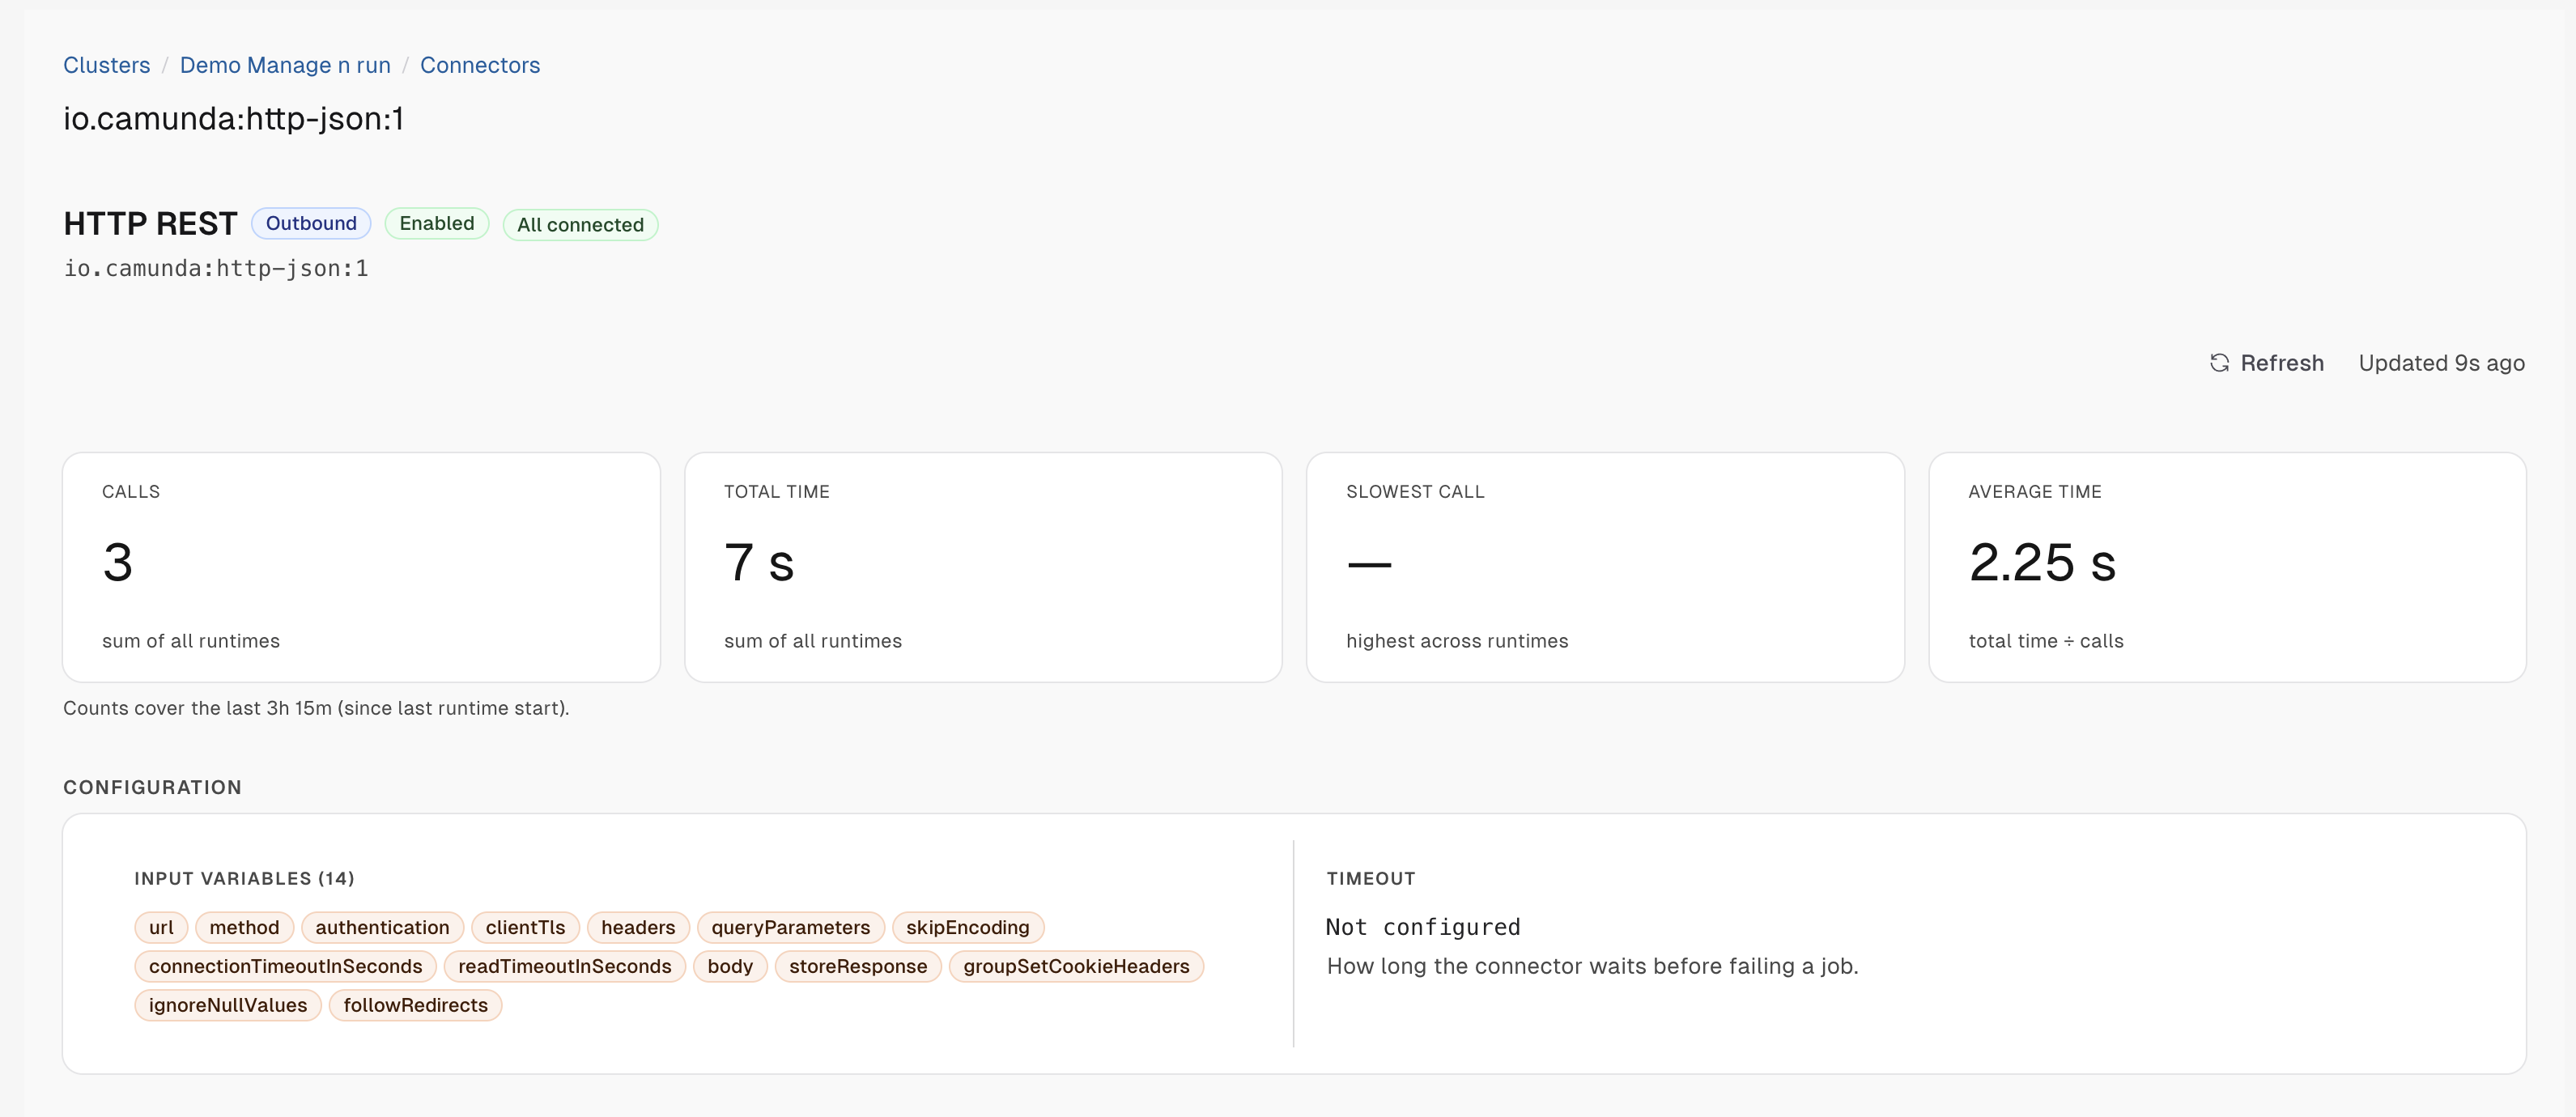Viewport: 2576px width, 1117px height.
Task: Click the Enabled status badge
Action: [437, 223]
